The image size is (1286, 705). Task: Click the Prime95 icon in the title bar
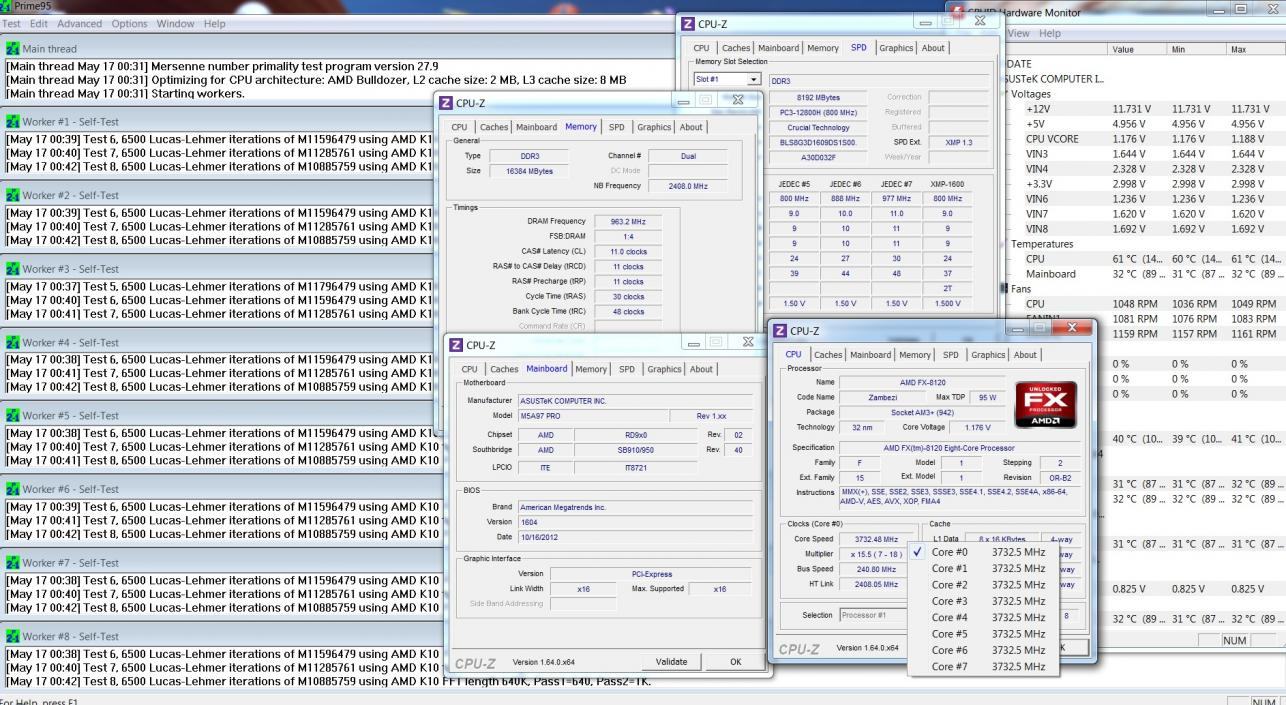click(8, 6)
